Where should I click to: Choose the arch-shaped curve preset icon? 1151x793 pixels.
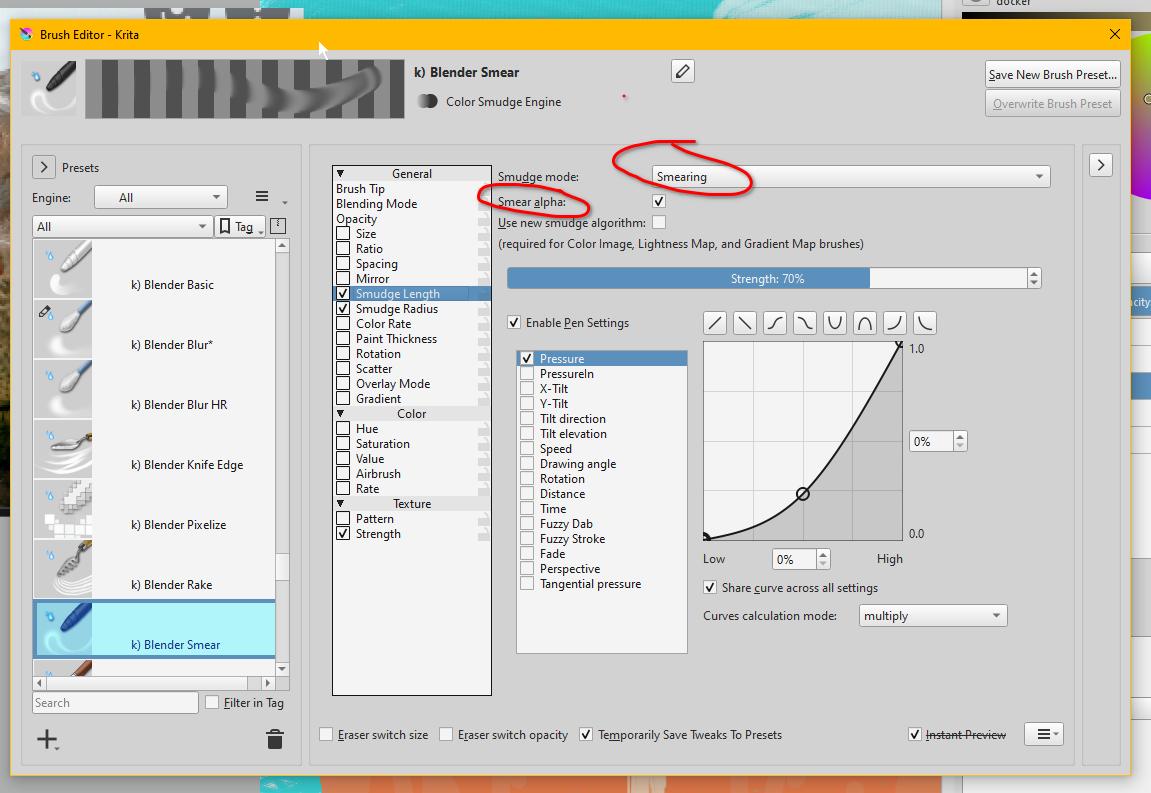click(865, 323)
